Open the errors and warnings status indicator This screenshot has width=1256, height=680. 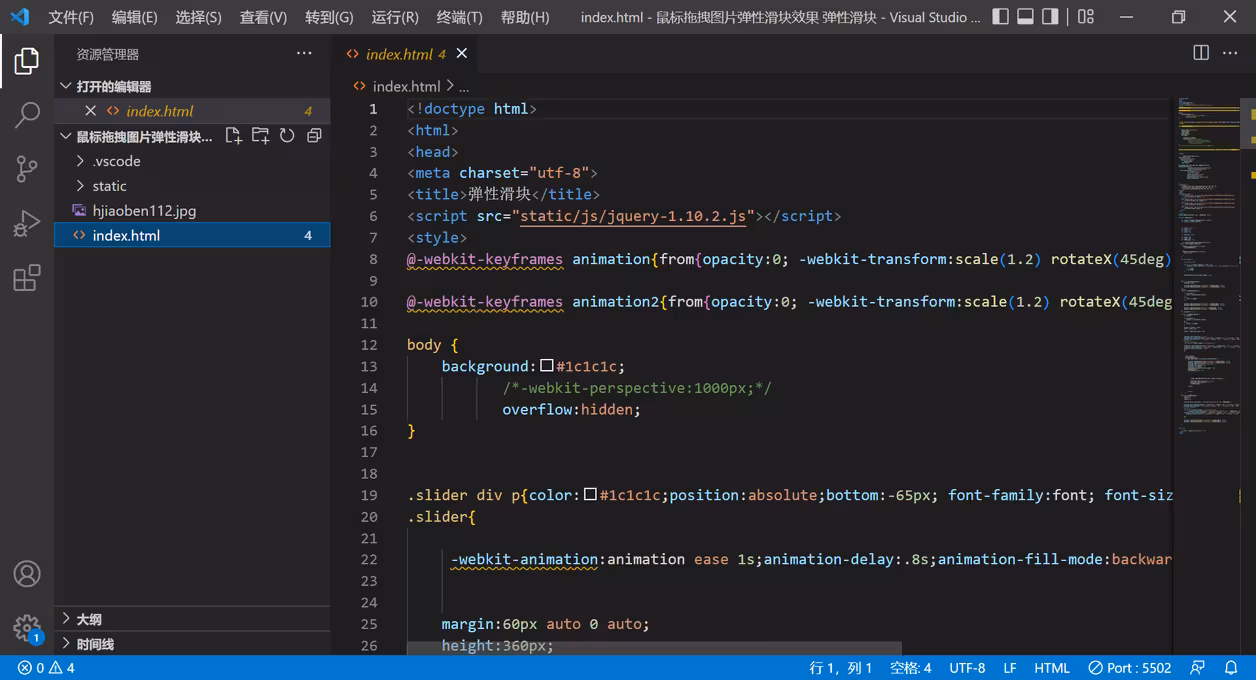[46, 668]
